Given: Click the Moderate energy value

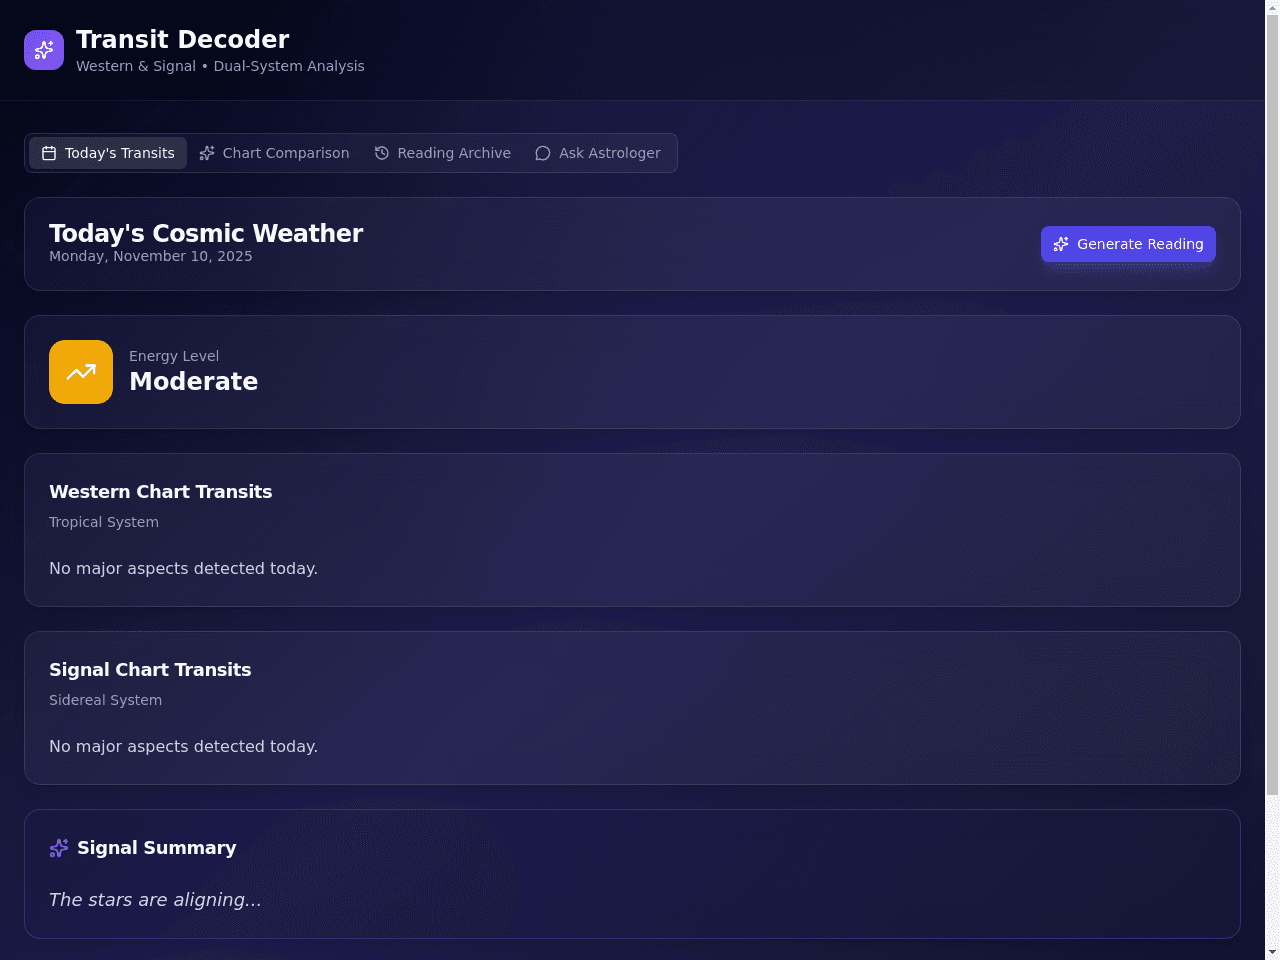Looking at the screenshot, I should pos(194,381).
